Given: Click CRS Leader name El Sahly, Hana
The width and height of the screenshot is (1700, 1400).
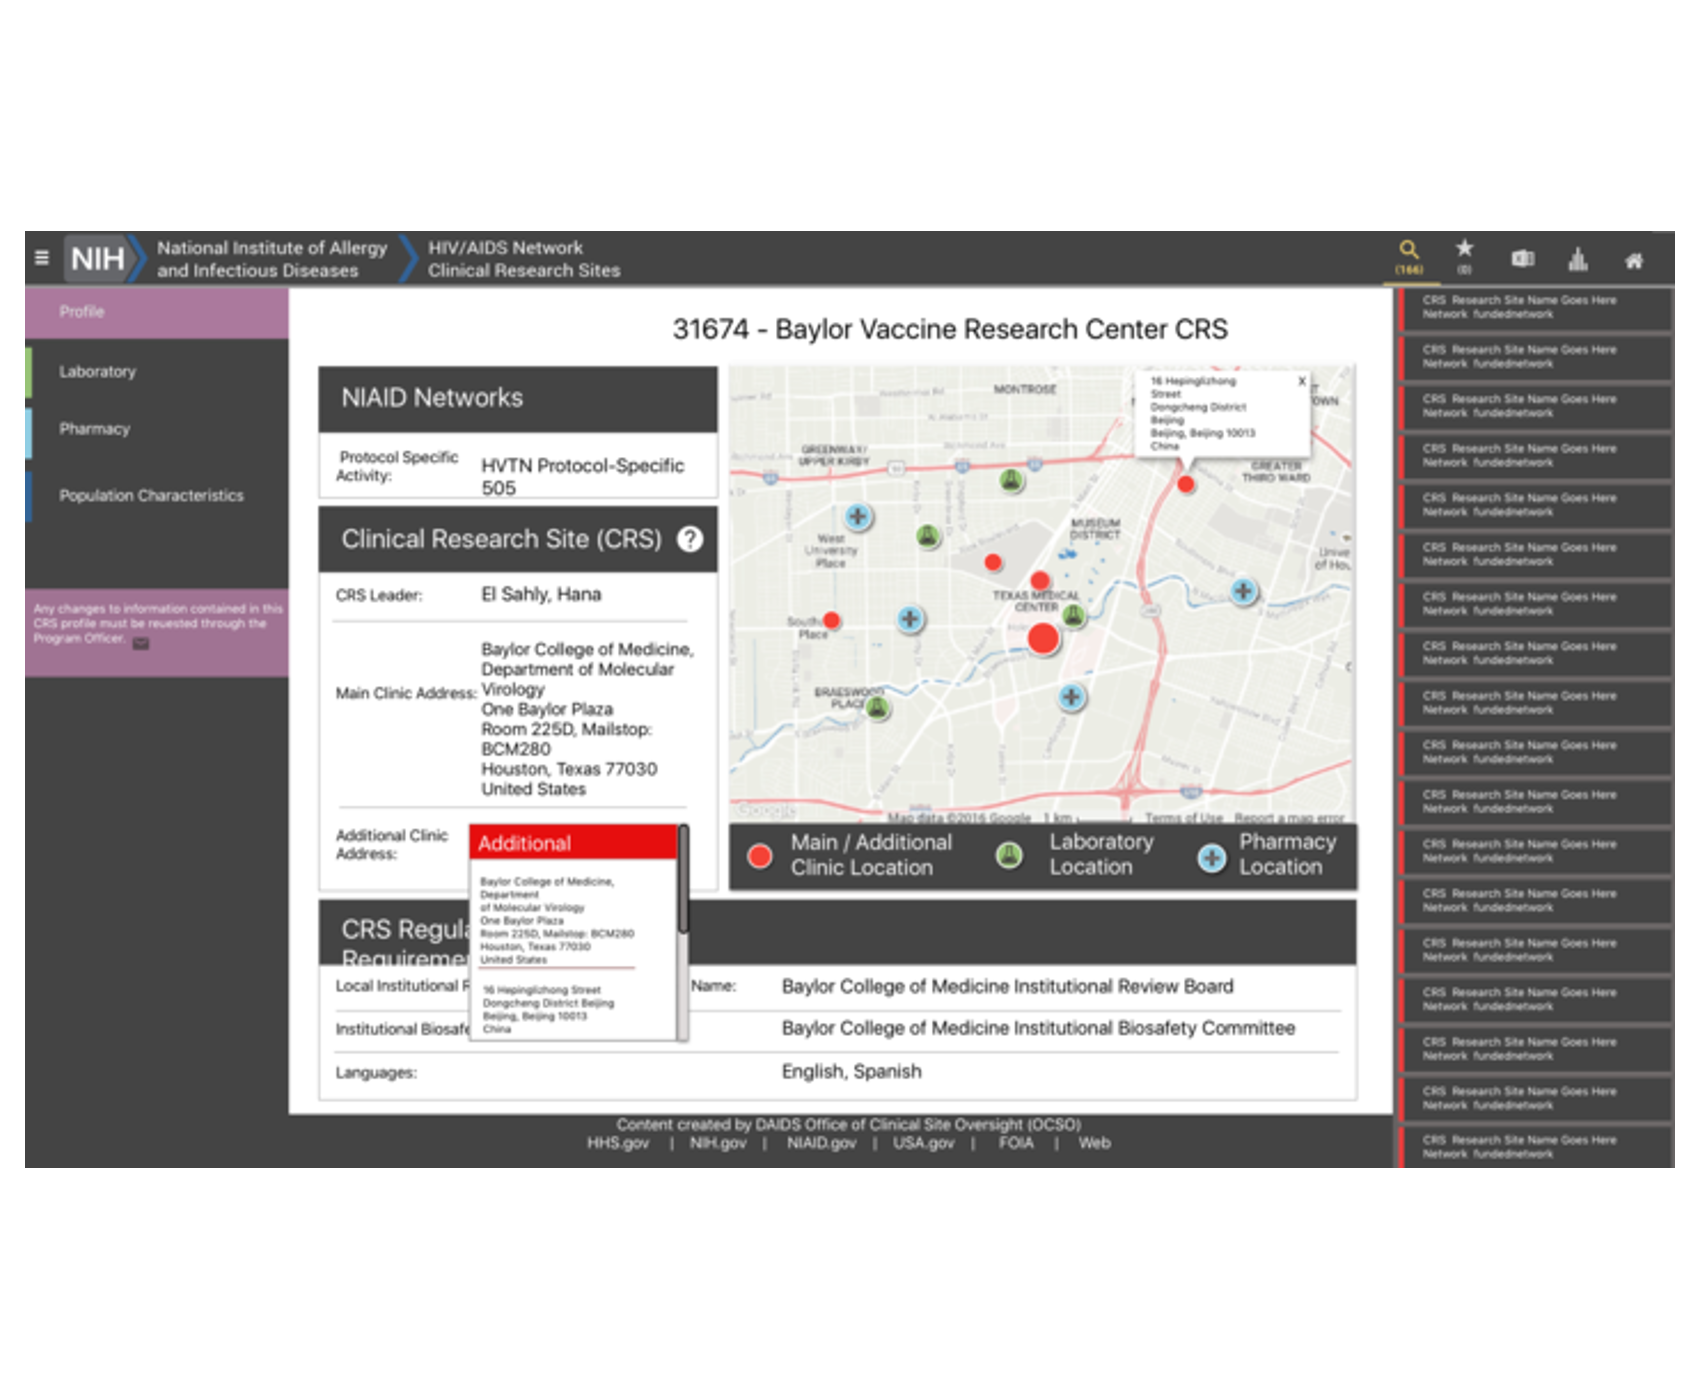Looking at the screenshot, I should click(541, 595).
